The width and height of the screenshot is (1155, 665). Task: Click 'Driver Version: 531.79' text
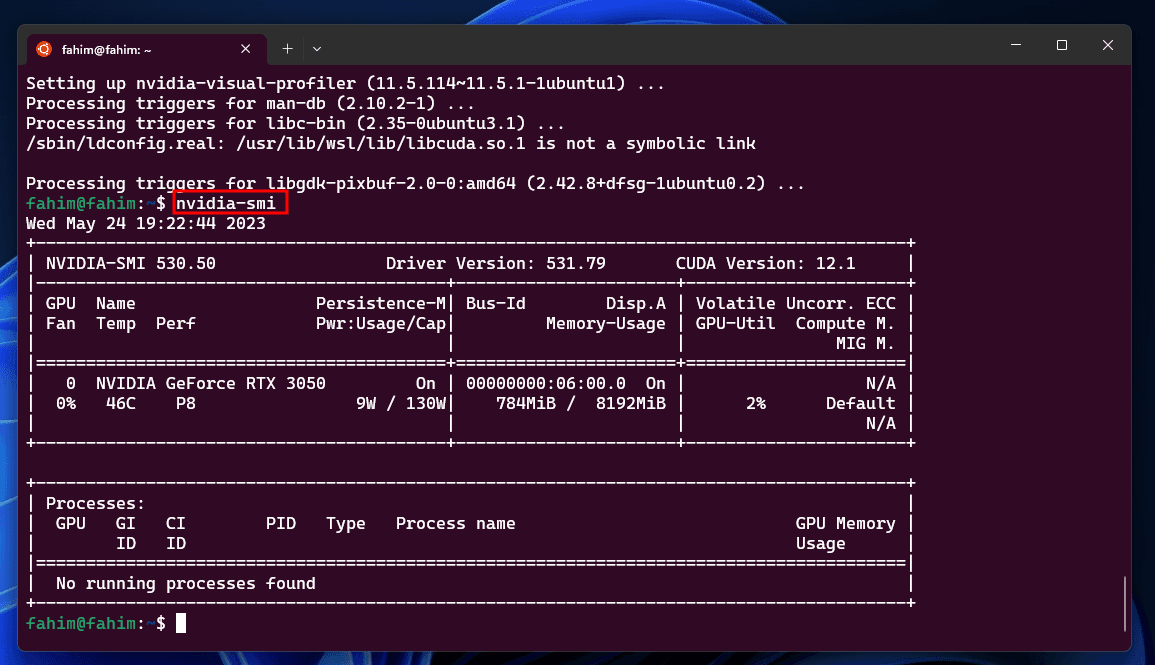(496, 264)
